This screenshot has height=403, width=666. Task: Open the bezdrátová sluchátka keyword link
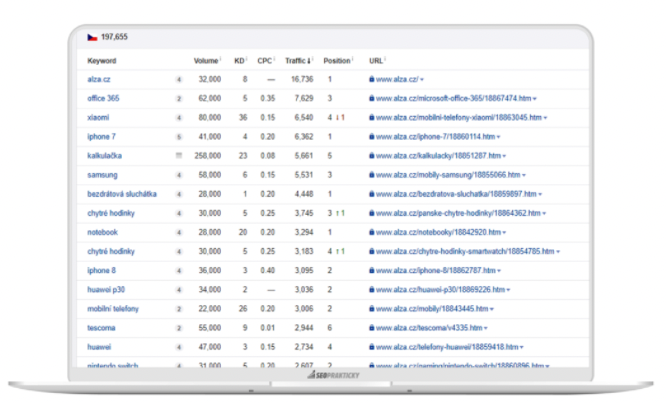click(122, 194)
